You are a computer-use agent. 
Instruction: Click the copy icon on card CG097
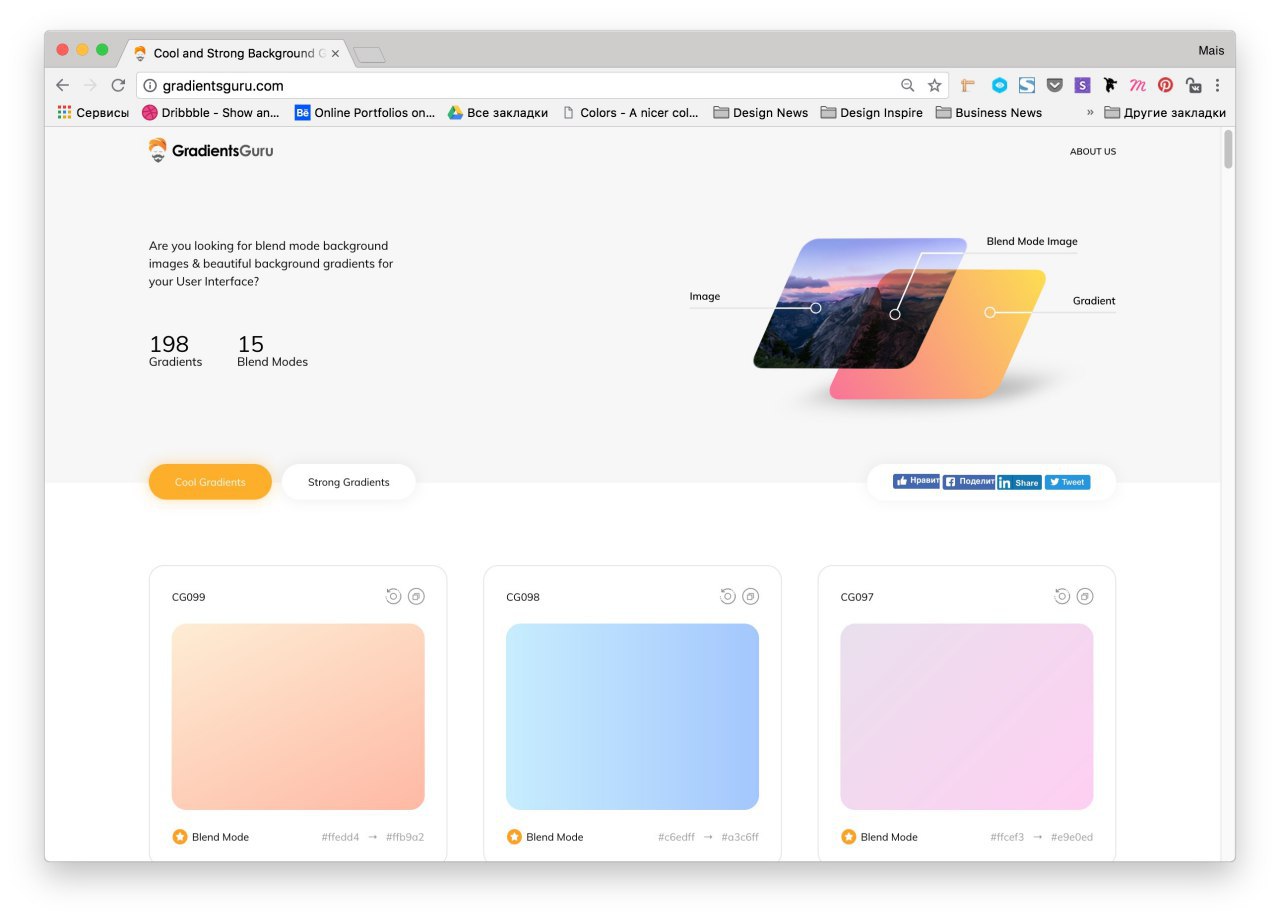(1085, 596)
